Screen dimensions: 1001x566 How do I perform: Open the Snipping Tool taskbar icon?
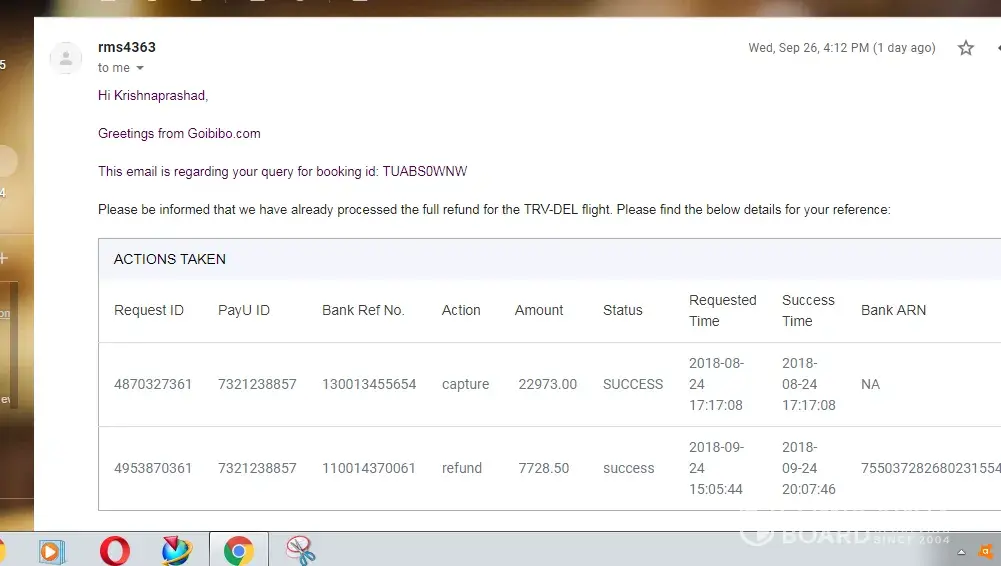coord(301,550)
